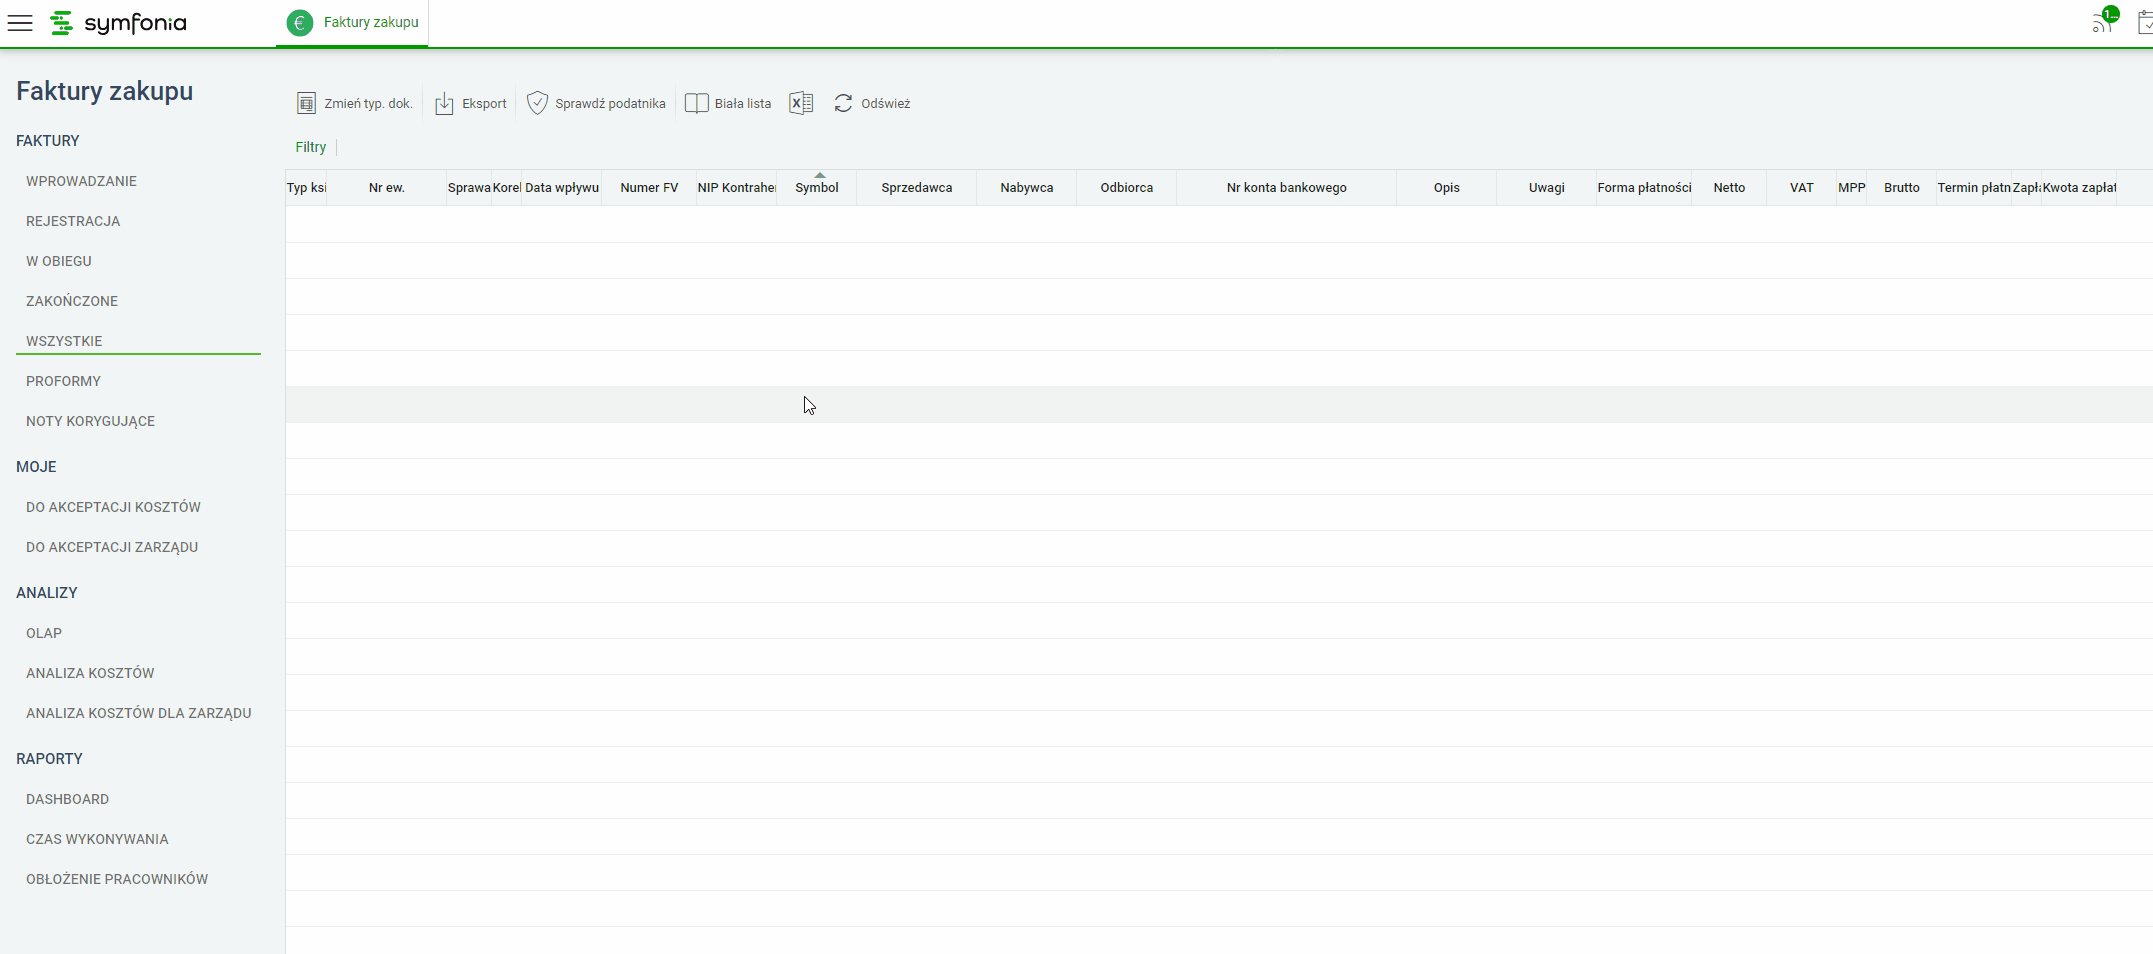The width and height of the screenshot is (2153, 954).
Task: Sort by the Symbol column header
Action: (817, 187)
